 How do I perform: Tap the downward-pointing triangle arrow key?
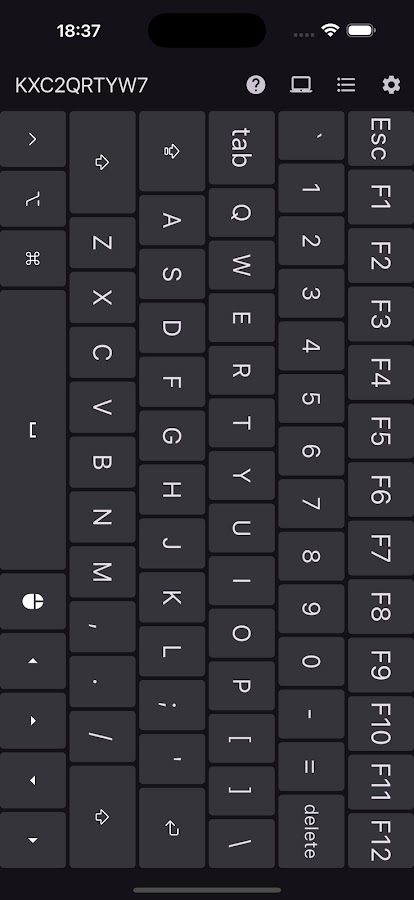(x=33, y=840)
